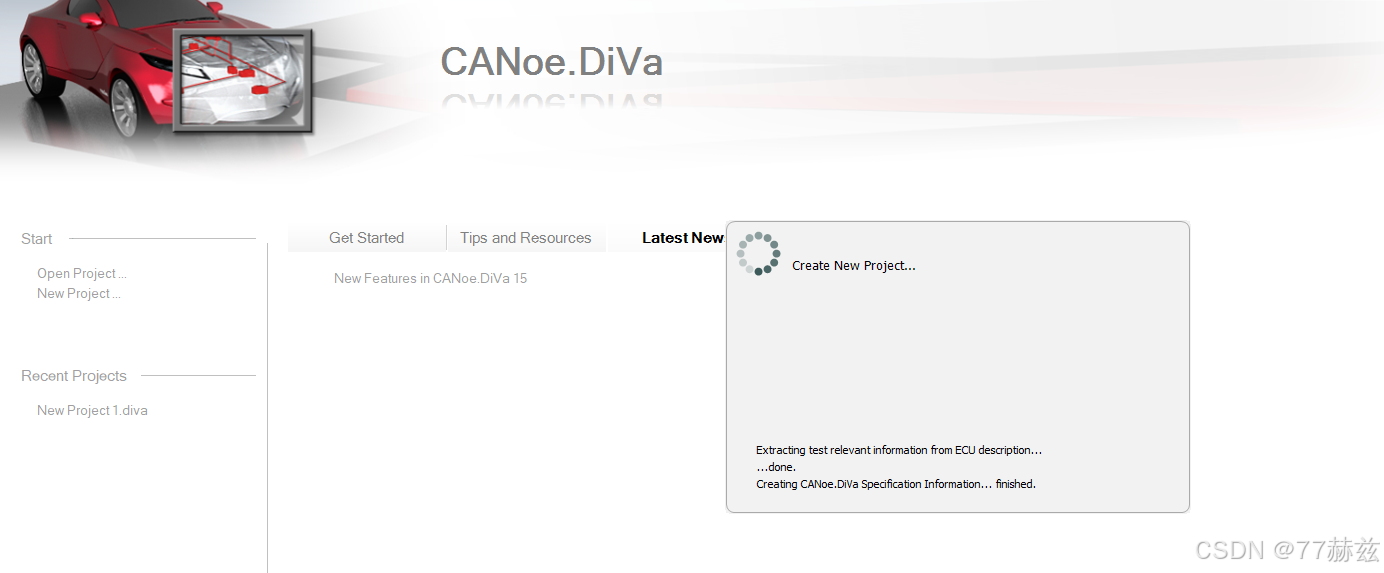Viewport: 1384px width, 573px height.
Task: Click the Recent Projects heading
Action: [74, 376]
